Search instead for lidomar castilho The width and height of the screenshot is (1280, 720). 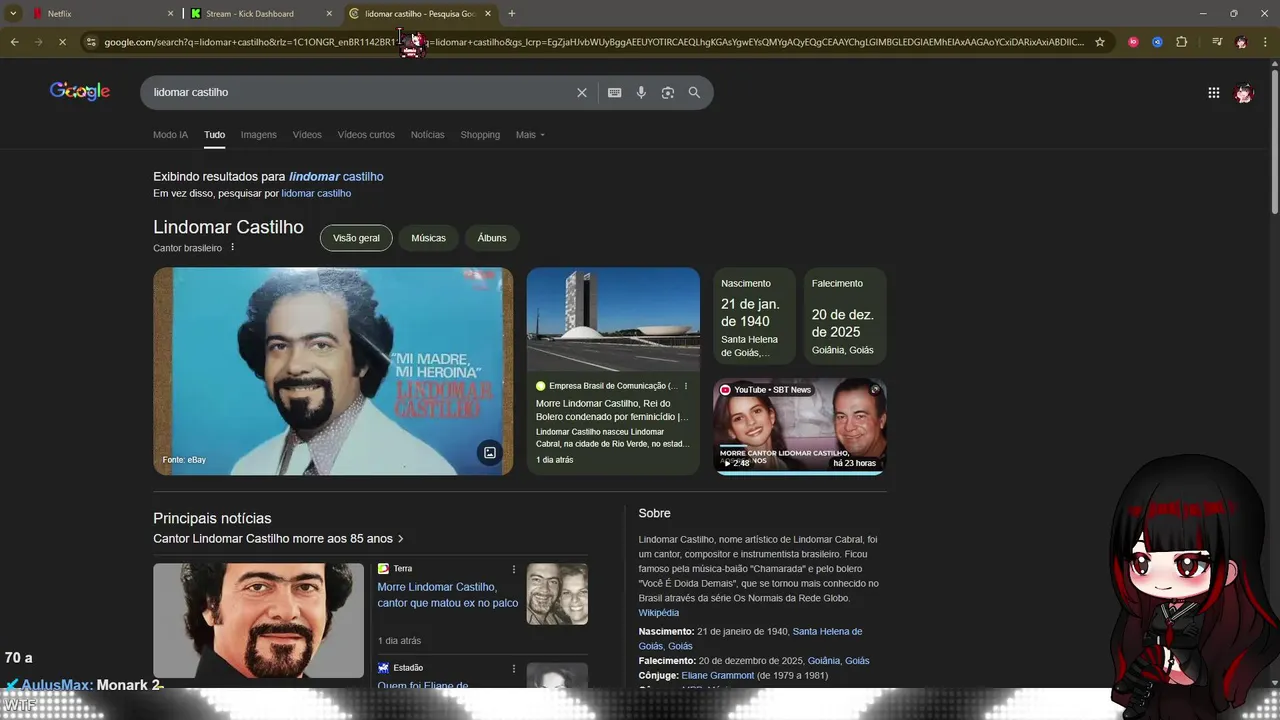[316, 193]
